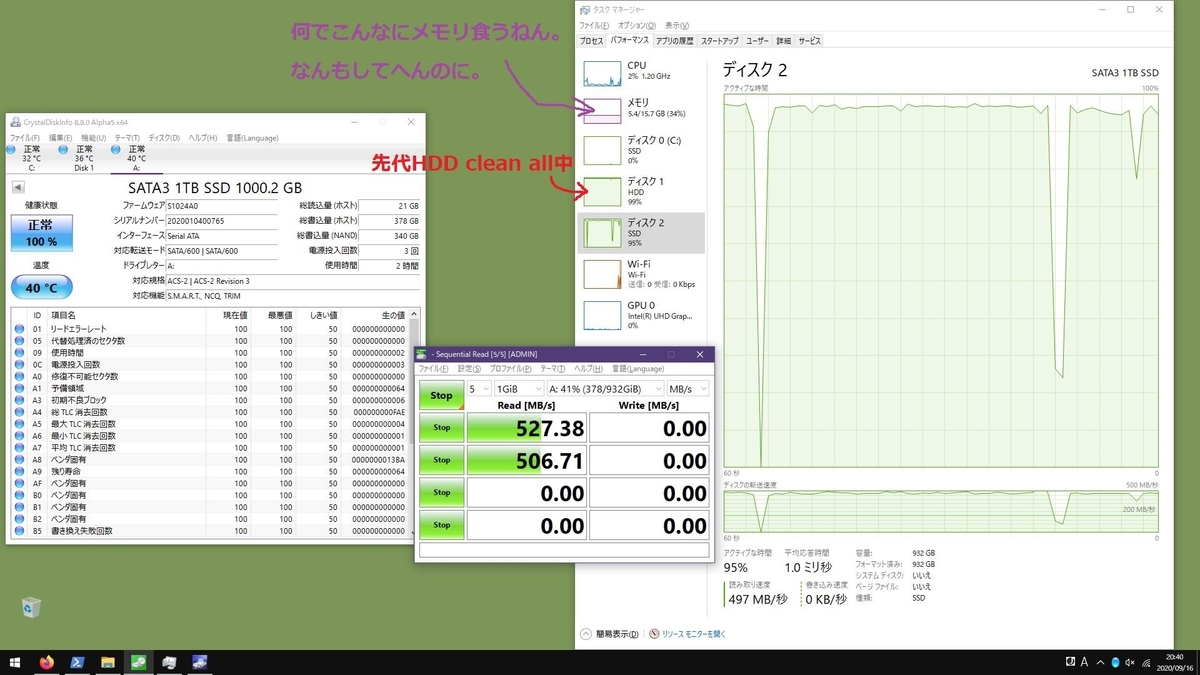Image resolution: width=1200 pixels, height=675 pixels.
Task: Click the 527.38 read result field
Action: point(526,428)
